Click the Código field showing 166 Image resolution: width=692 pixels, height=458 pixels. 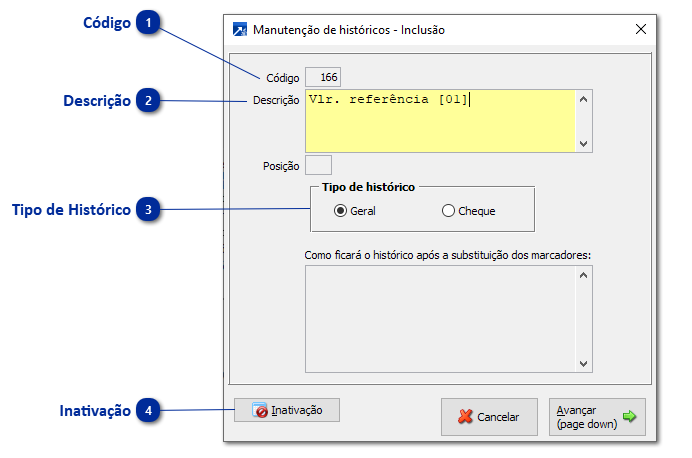323,77
